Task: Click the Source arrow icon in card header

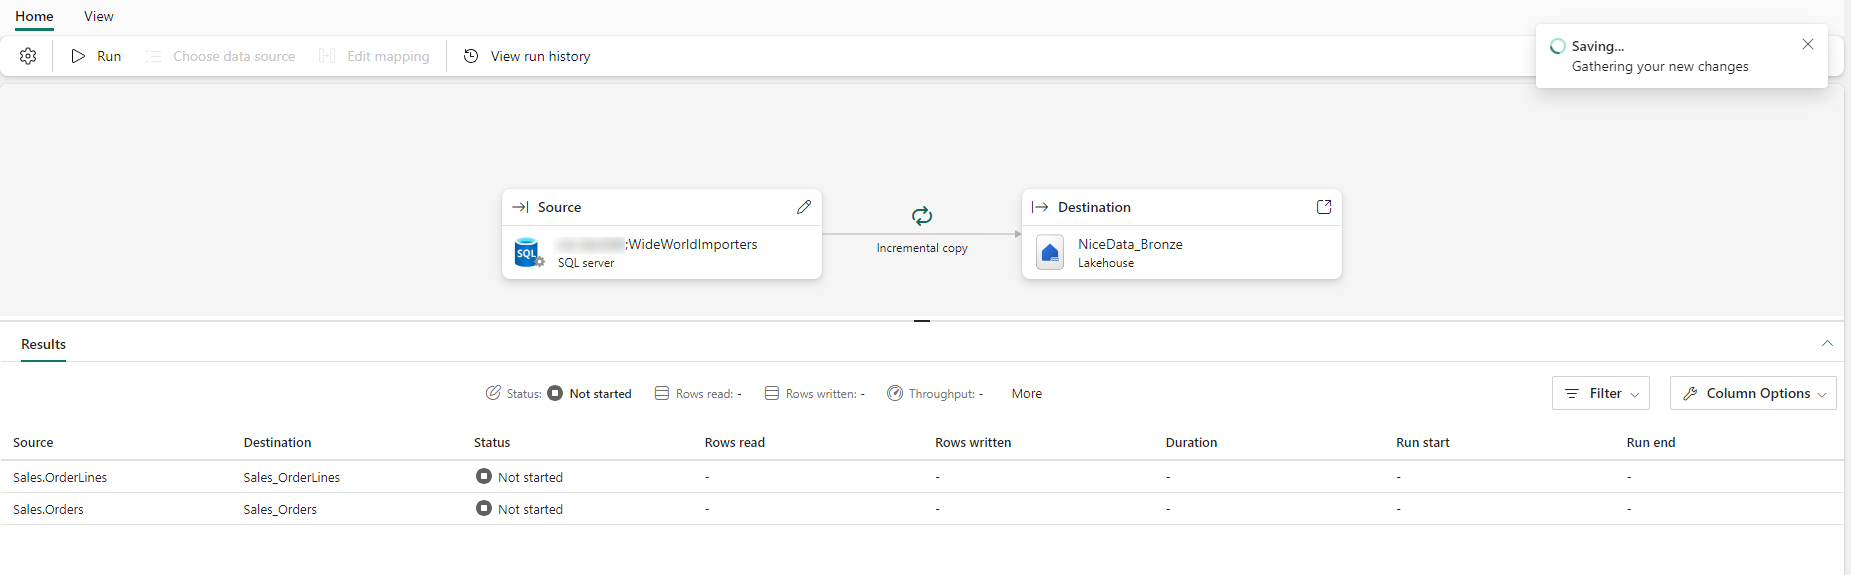Action: tap(520, 207)
